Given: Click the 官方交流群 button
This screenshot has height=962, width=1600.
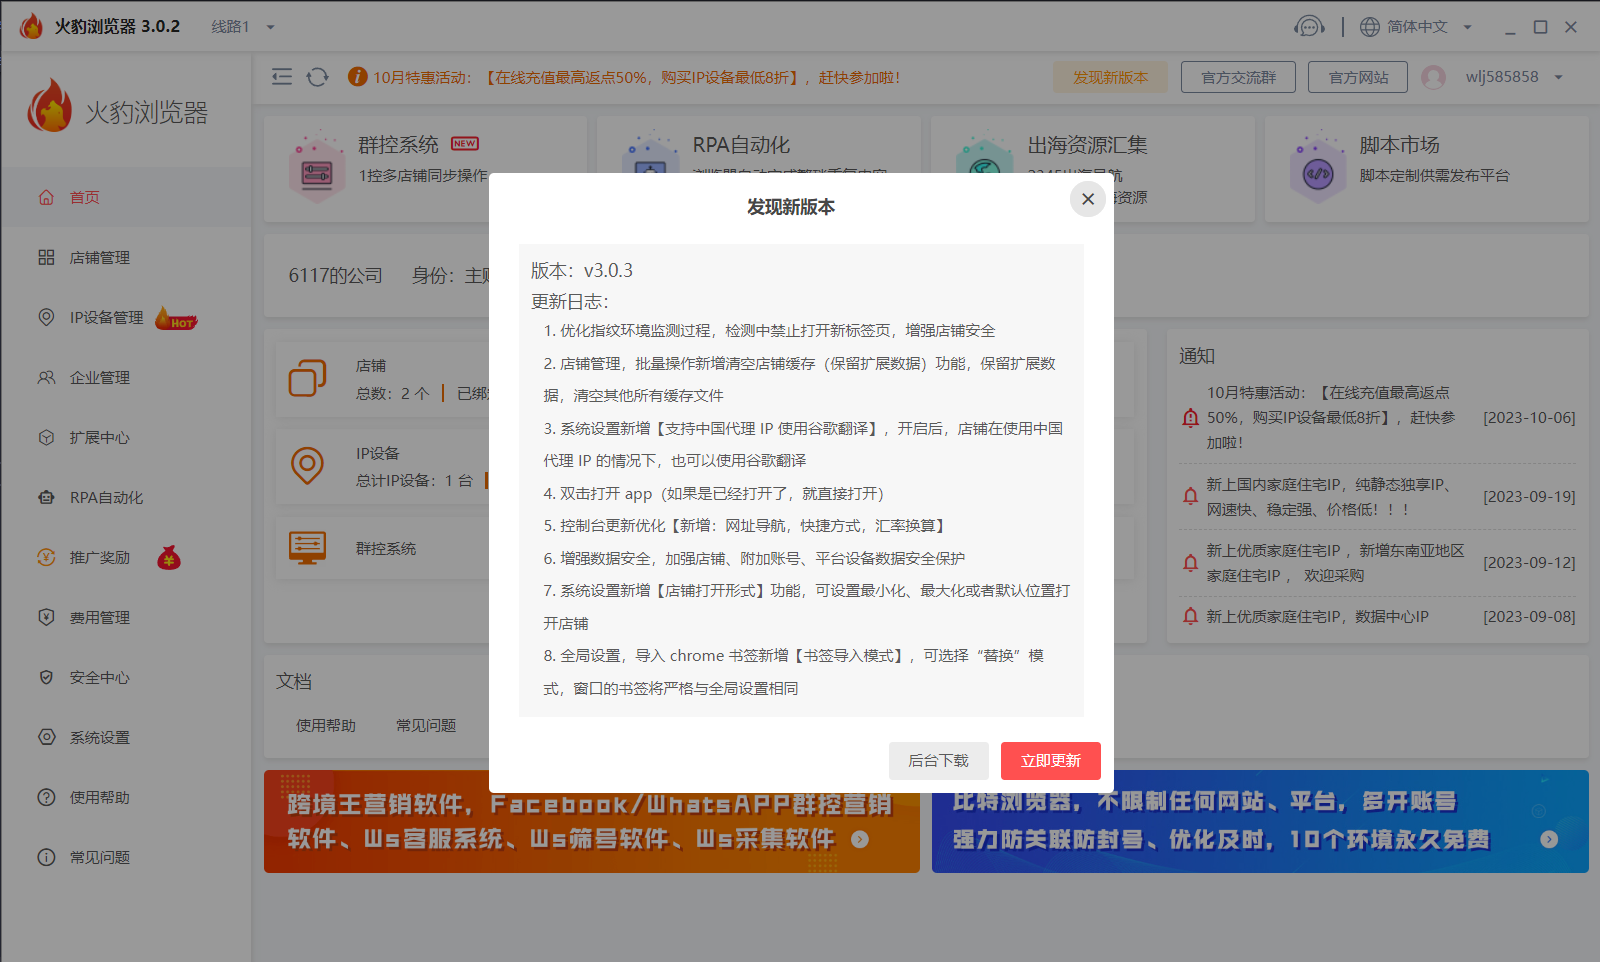Looking at the screenshot, I should pos(1238,77).
